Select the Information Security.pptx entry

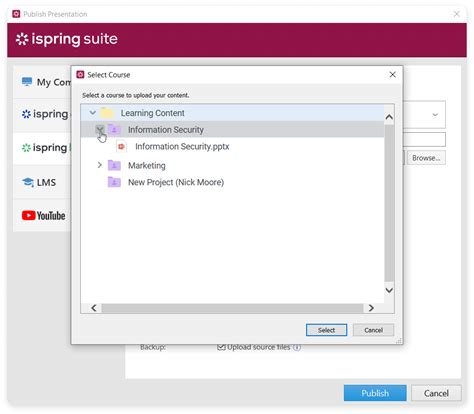coord(182,146)
